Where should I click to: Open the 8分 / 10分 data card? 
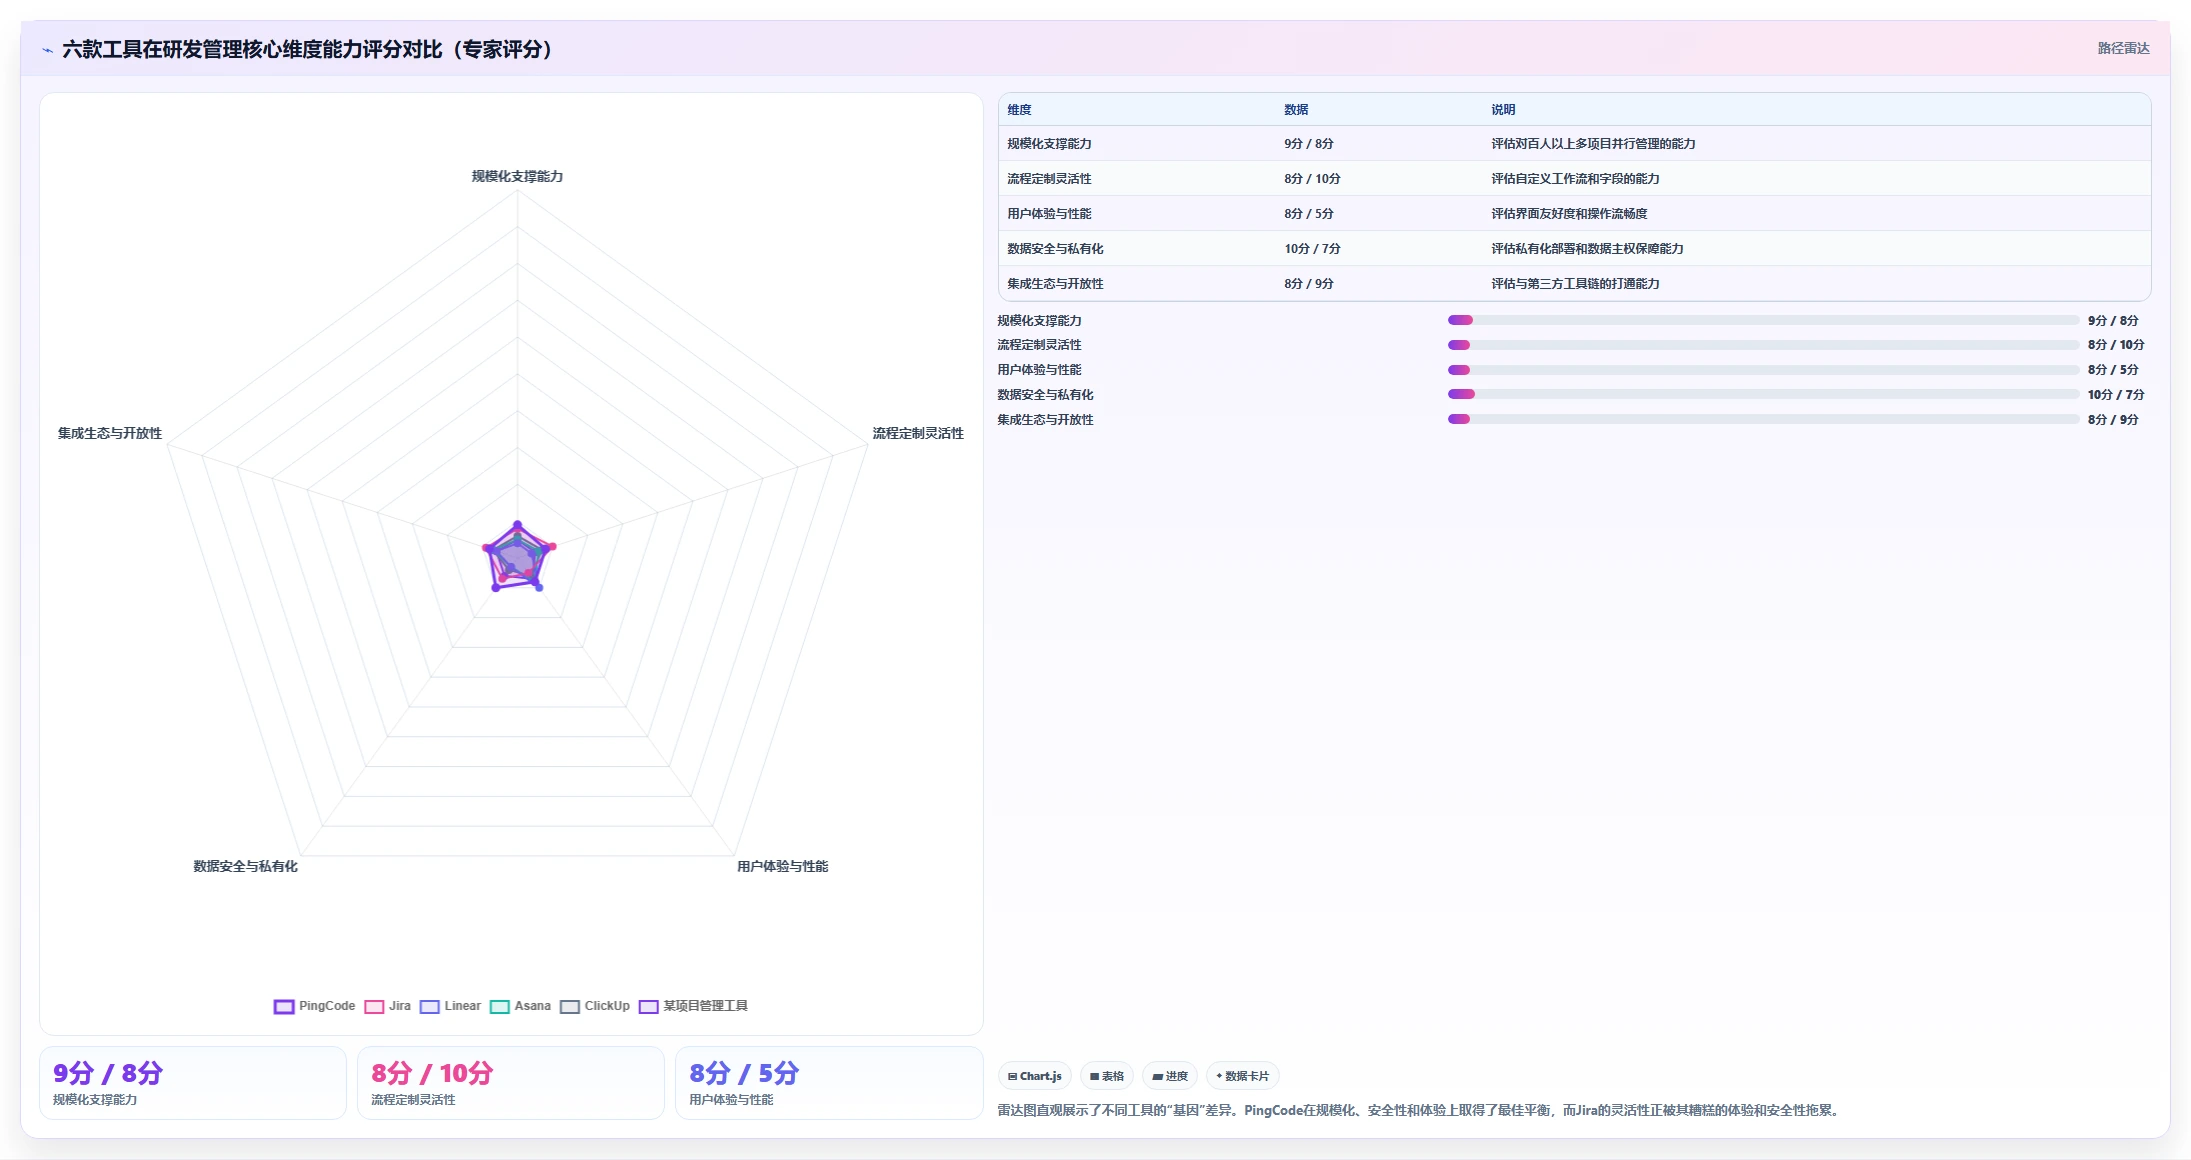click(511, 1083)
